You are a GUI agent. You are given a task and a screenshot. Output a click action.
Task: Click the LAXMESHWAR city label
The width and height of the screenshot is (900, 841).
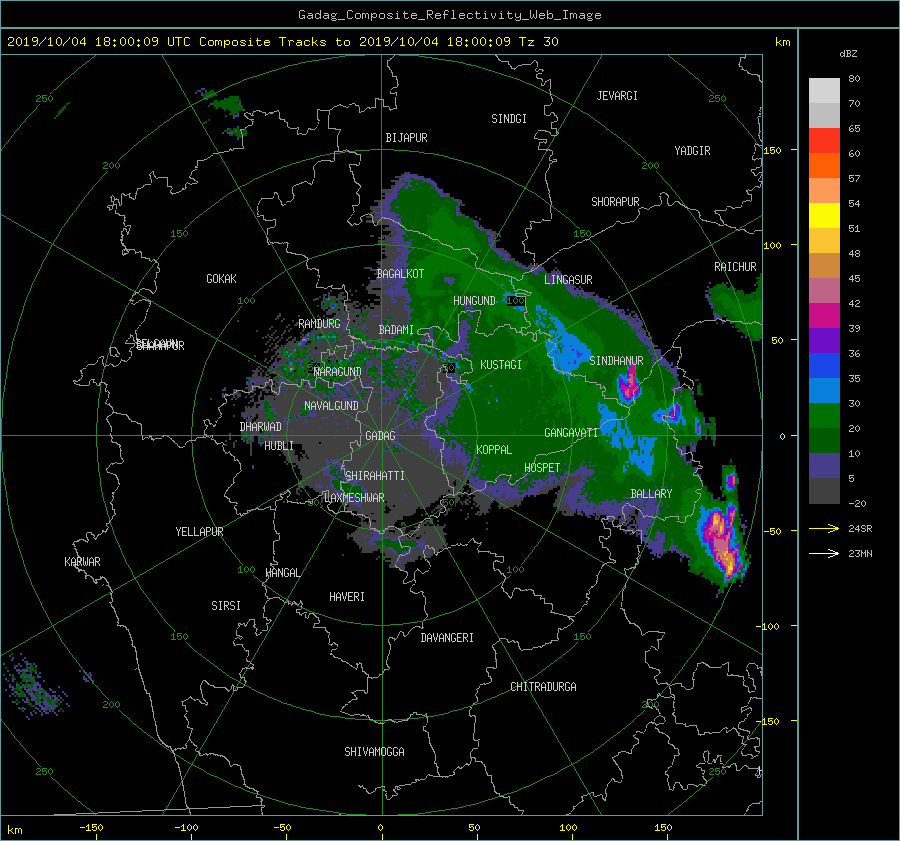click(354, 498)
